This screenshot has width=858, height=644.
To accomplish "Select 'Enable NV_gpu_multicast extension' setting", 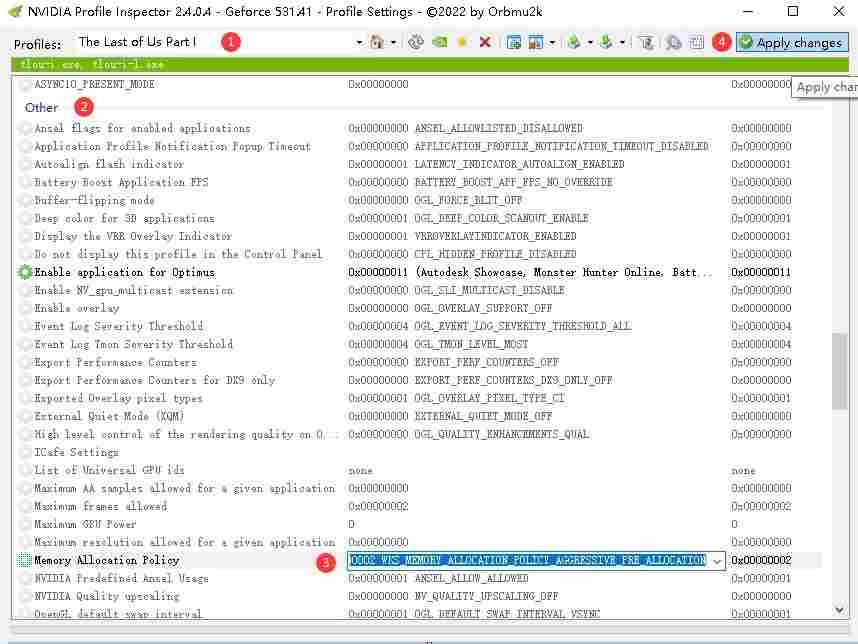I will [x=134, y=290].
